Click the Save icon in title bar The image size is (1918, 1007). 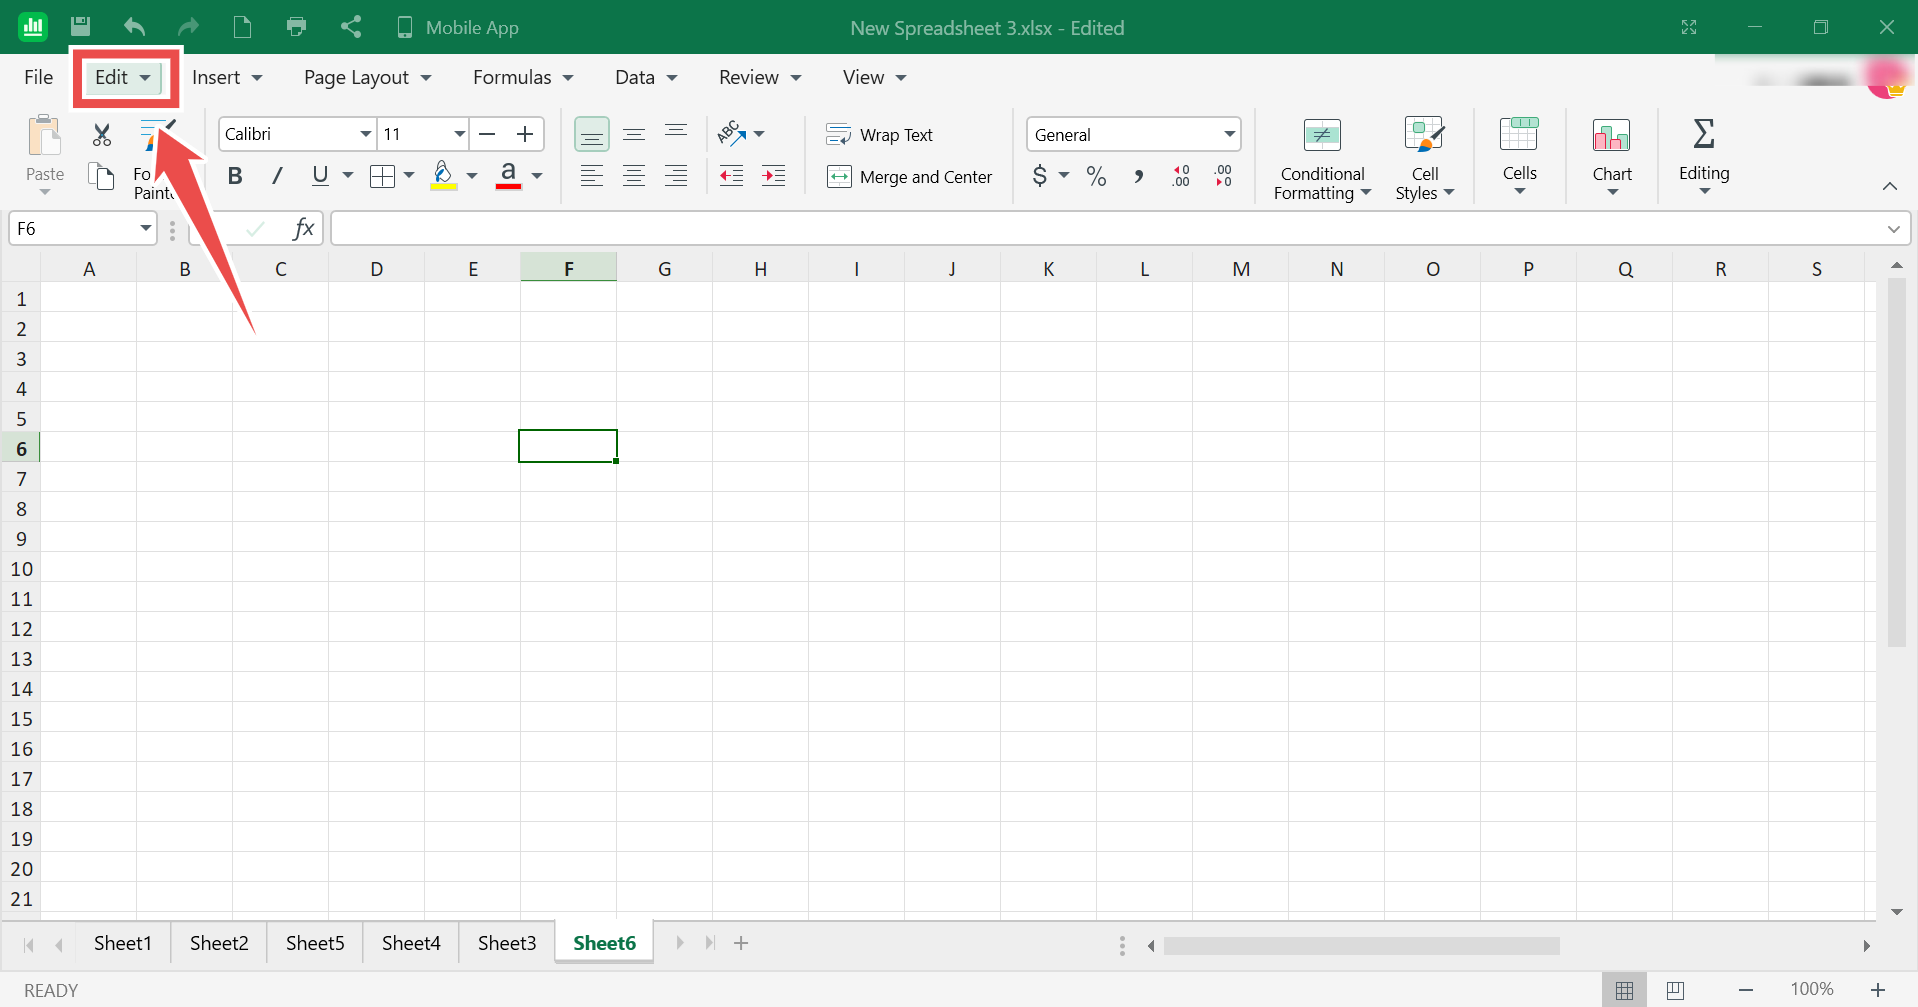(x=81, y=27)
